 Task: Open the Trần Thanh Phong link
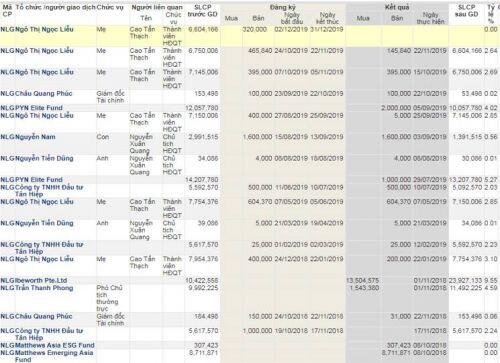pyautogui.click(x=44, y=288)
